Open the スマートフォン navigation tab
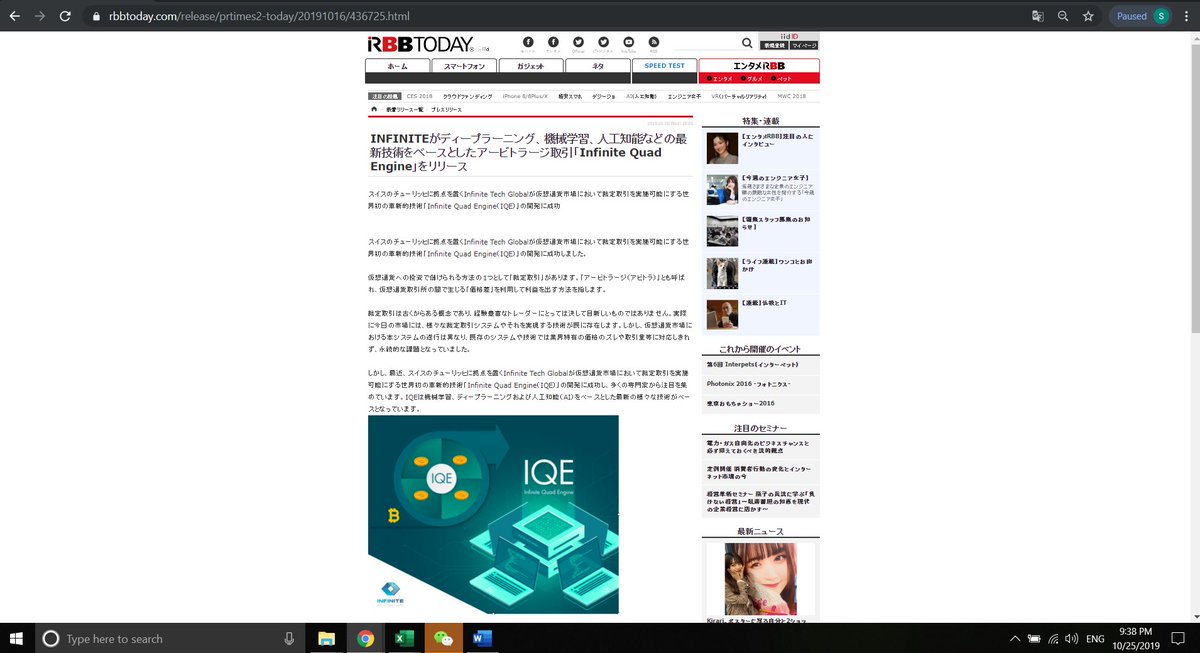The width and height of the screenshot is (1200, 653). (x=464, y=66)
